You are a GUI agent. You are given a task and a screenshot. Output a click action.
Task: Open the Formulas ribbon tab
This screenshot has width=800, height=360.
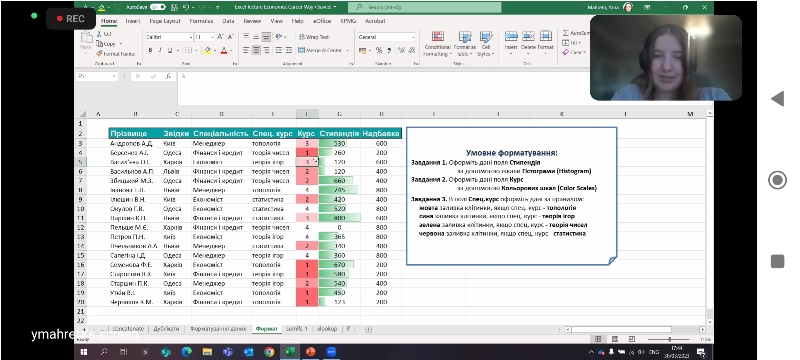click(201, 21)
